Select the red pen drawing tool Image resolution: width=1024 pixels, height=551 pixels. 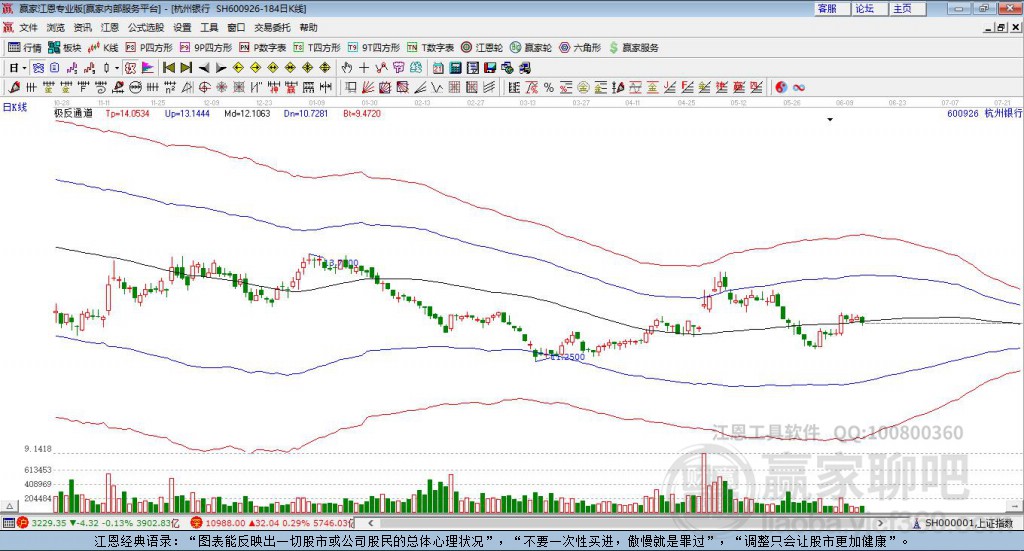[14, 87]
